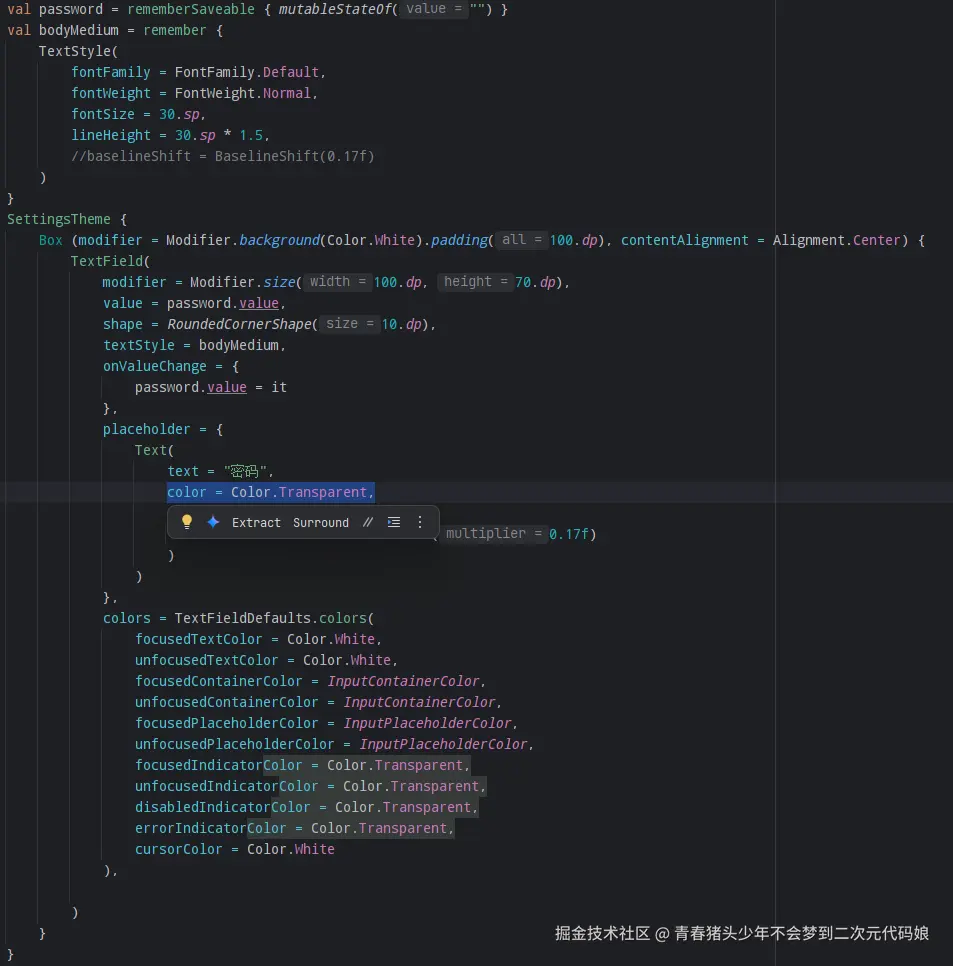Open the three-dot more actions menu
Screen dimensions: 953x966
click(x=420, y=522)
